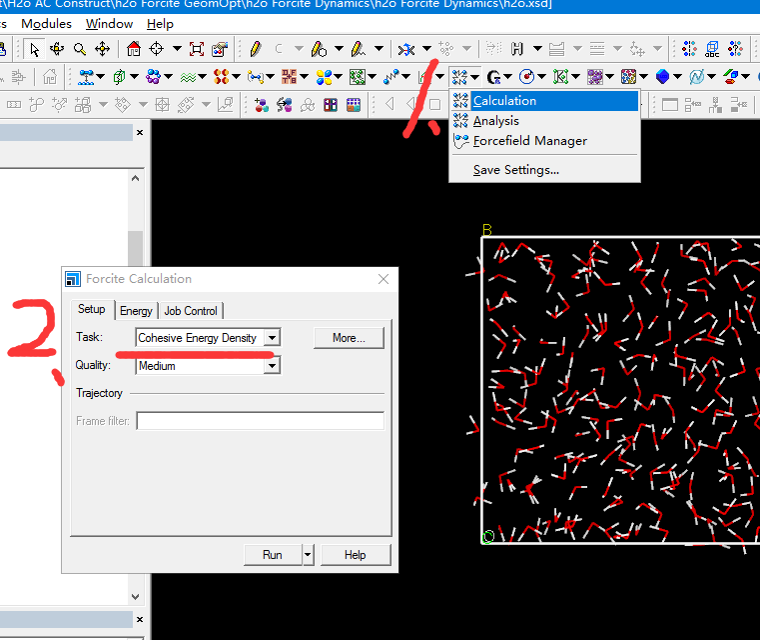Open dropdown arrow beside Clean icon
Image resolution: width=760 pixels, height=640 pixels.
pyautogui.click(x=427, y=49)
